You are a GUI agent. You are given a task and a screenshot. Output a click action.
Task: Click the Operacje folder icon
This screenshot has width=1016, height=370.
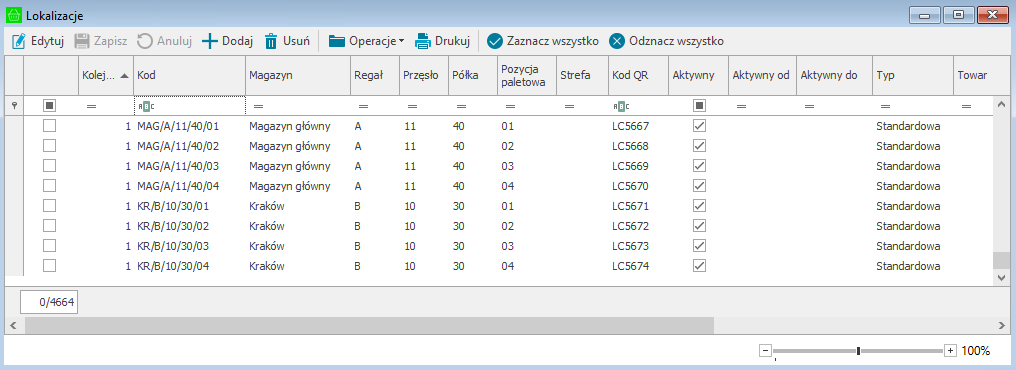[337, 41]
